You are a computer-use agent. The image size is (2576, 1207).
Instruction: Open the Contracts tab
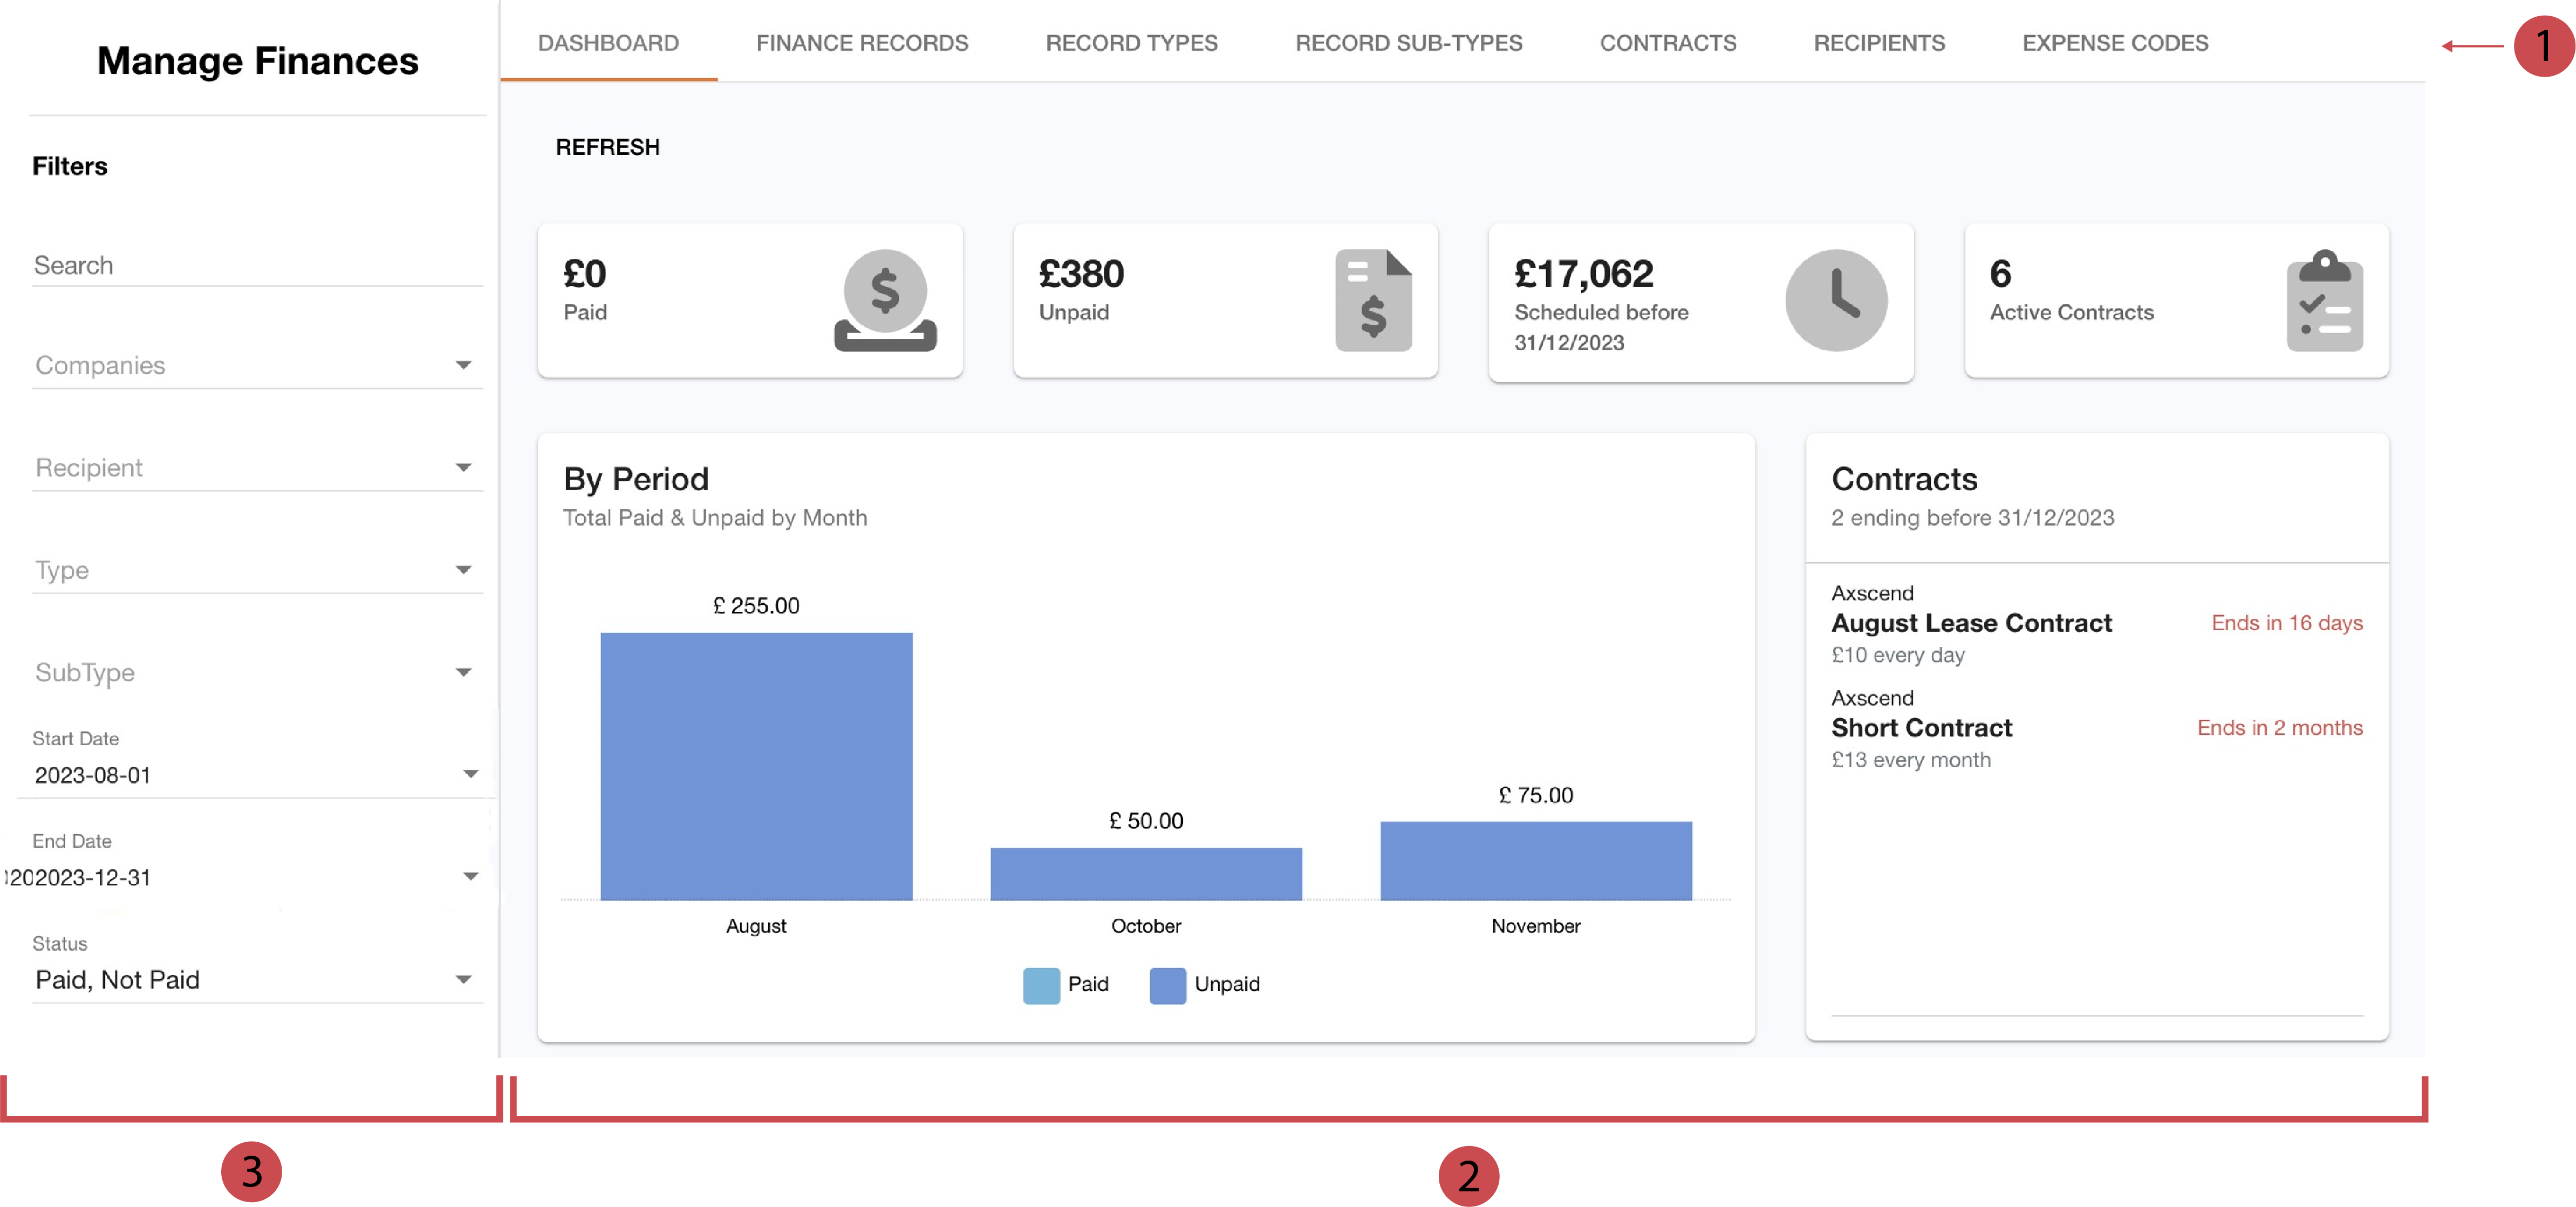[1667, 43]
